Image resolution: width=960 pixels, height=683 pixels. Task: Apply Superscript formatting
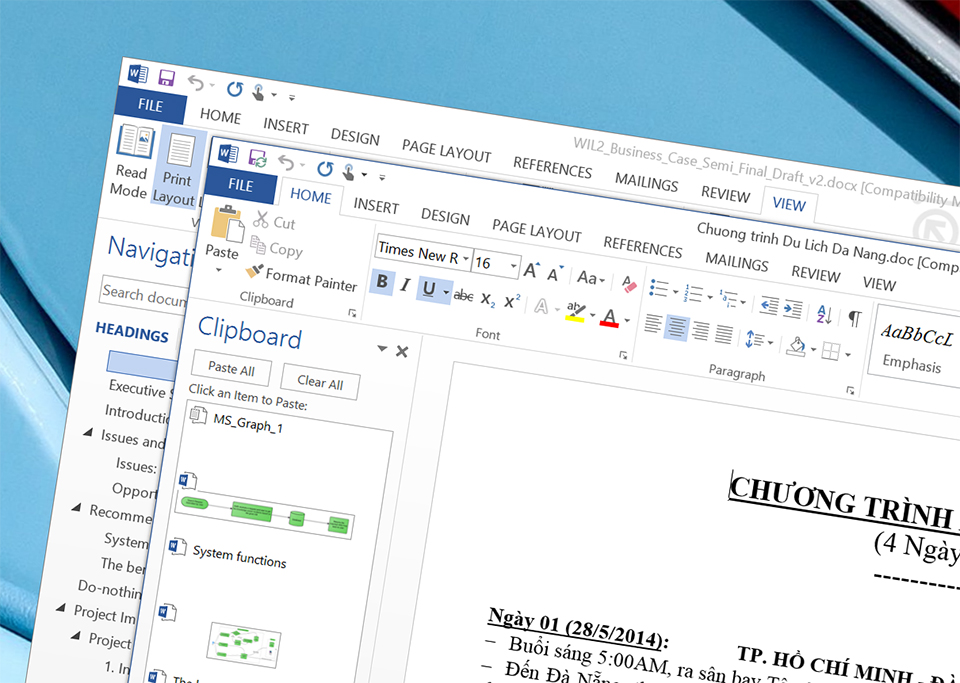512,301
